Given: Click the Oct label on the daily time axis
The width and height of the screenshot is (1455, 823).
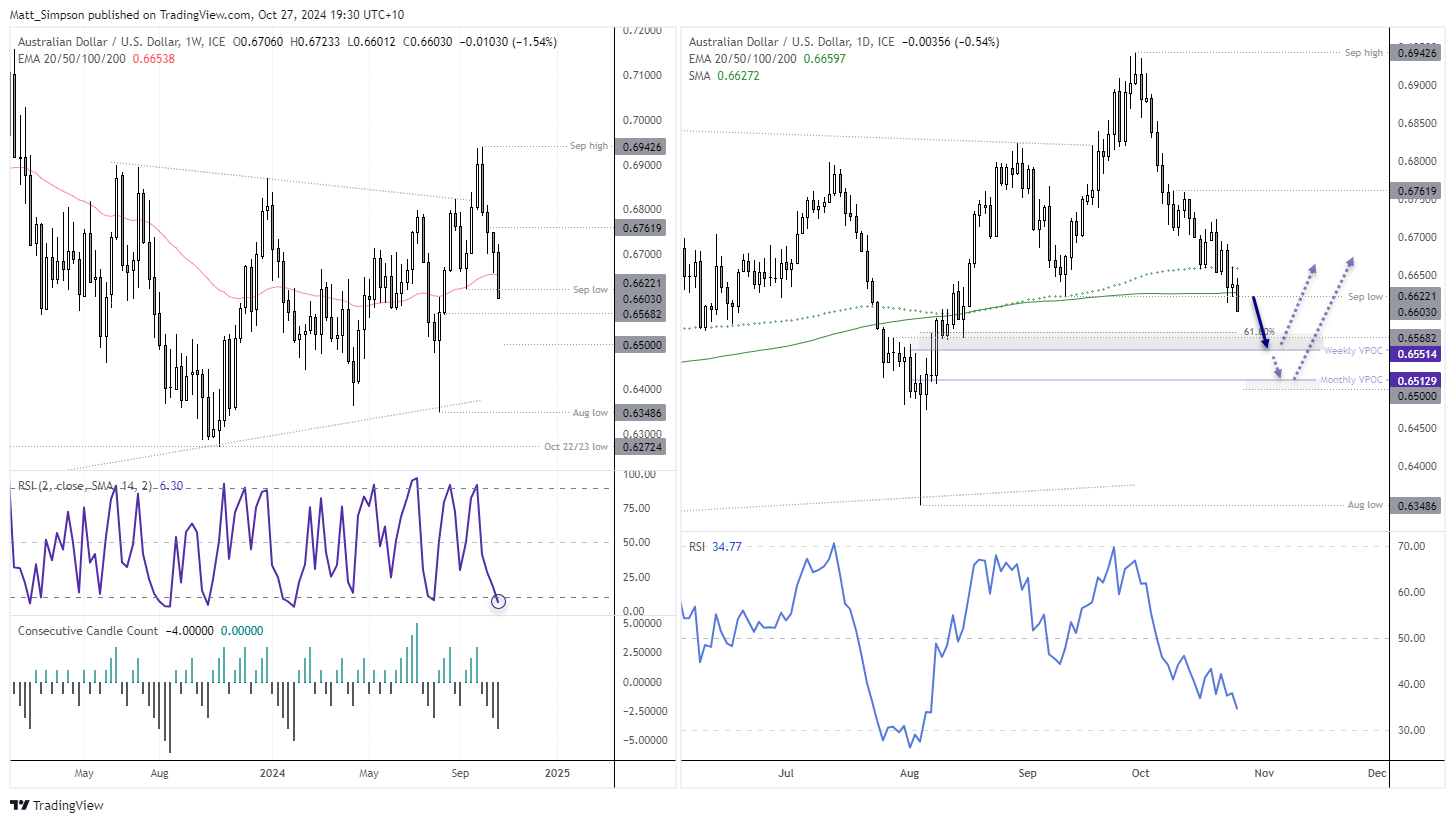Looking at the screenshot, I should coord(1140,772).
